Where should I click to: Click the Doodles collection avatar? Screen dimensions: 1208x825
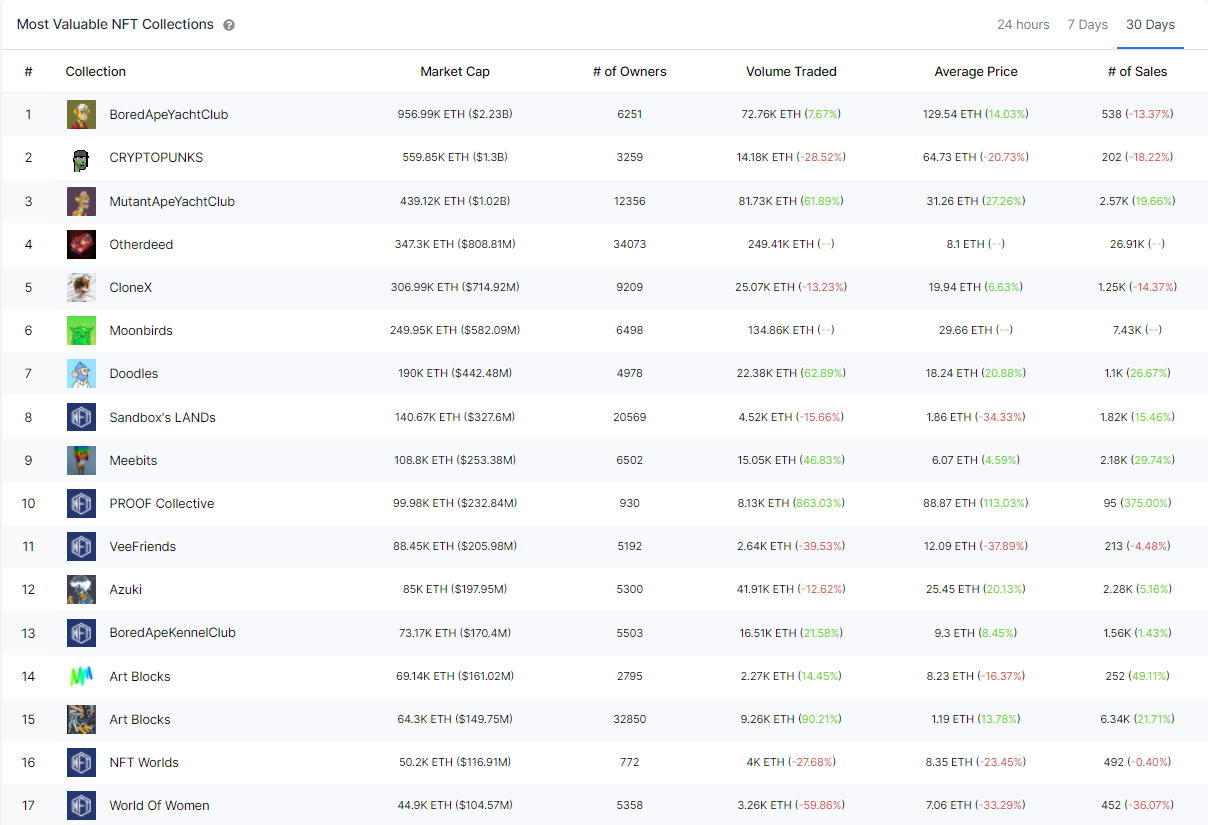81,373
